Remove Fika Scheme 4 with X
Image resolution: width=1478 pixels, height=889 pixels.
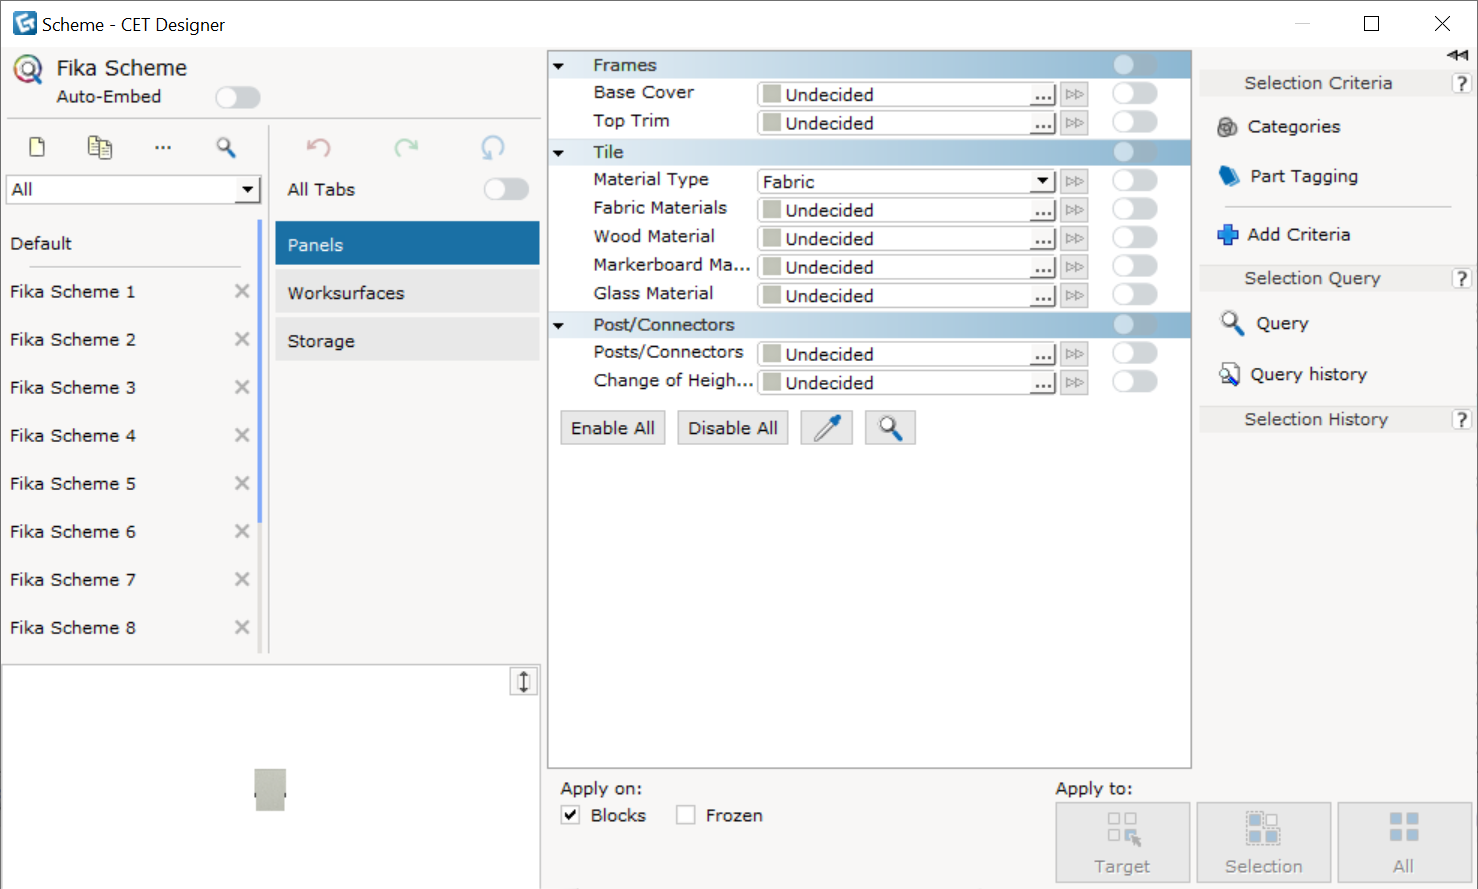(242, 435)
